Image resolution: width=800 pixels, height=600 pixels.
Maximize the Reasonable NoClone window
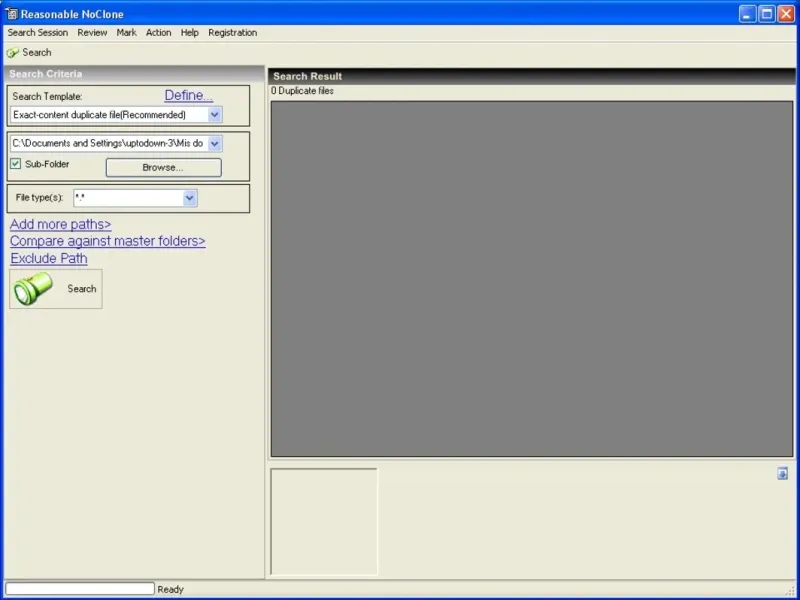click(767, 14)
